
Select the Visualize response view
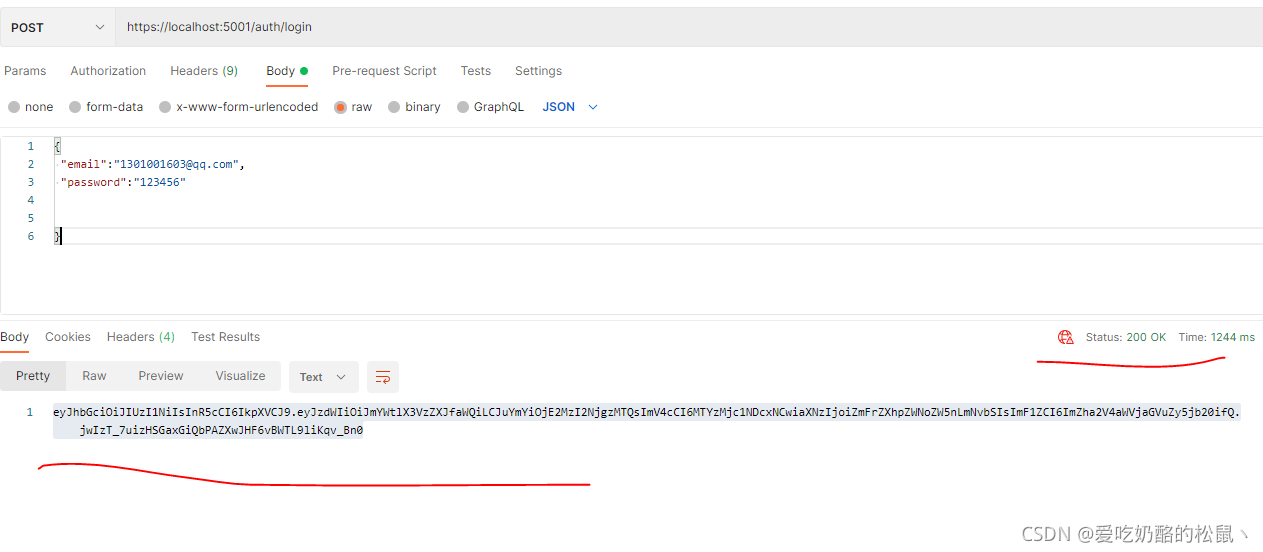tap(240, 376)
